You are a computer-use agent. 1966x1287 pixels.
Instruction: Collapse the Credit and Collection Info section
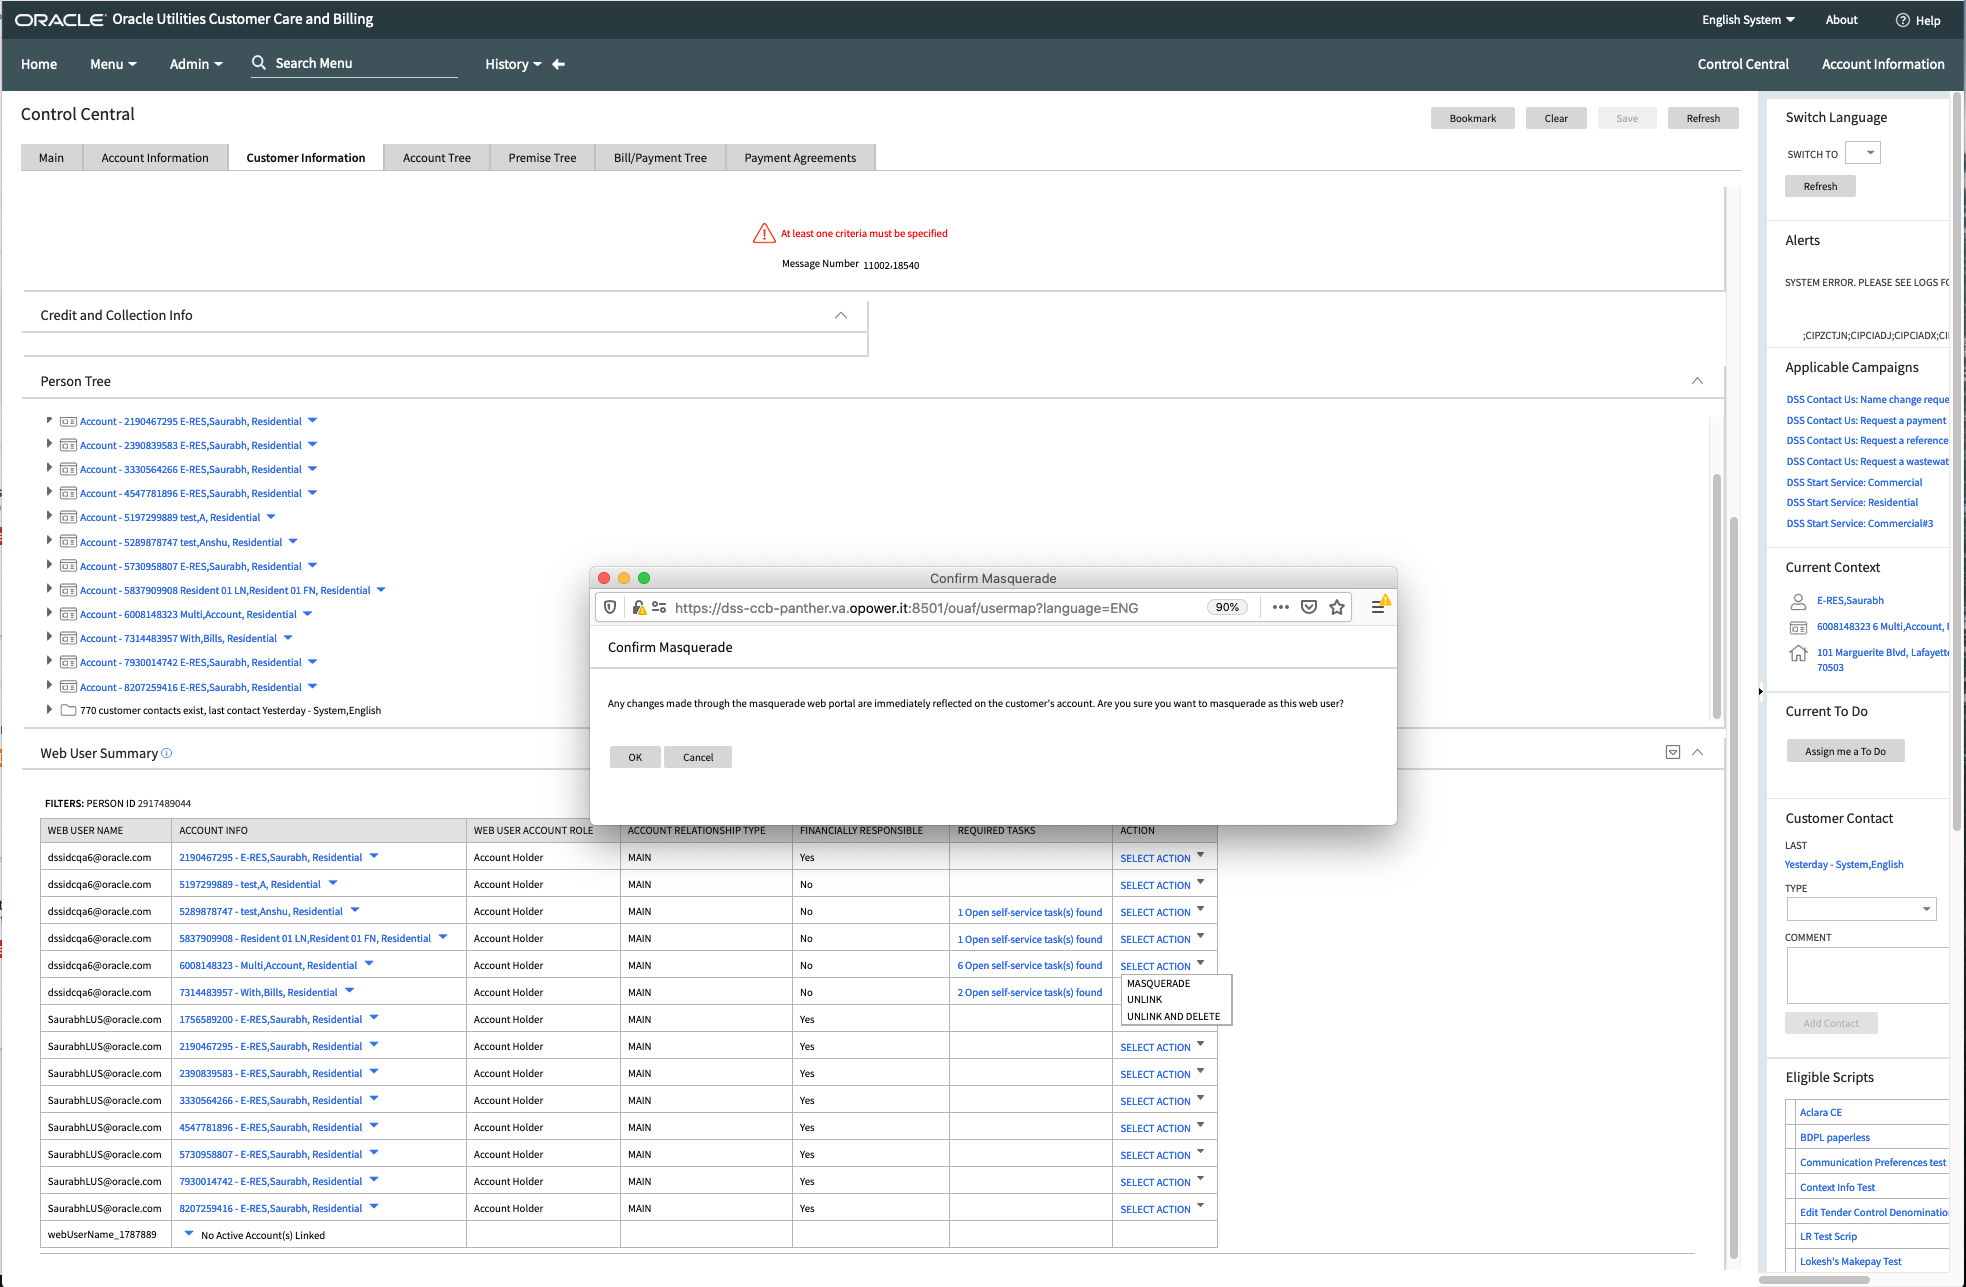(841, 315)
